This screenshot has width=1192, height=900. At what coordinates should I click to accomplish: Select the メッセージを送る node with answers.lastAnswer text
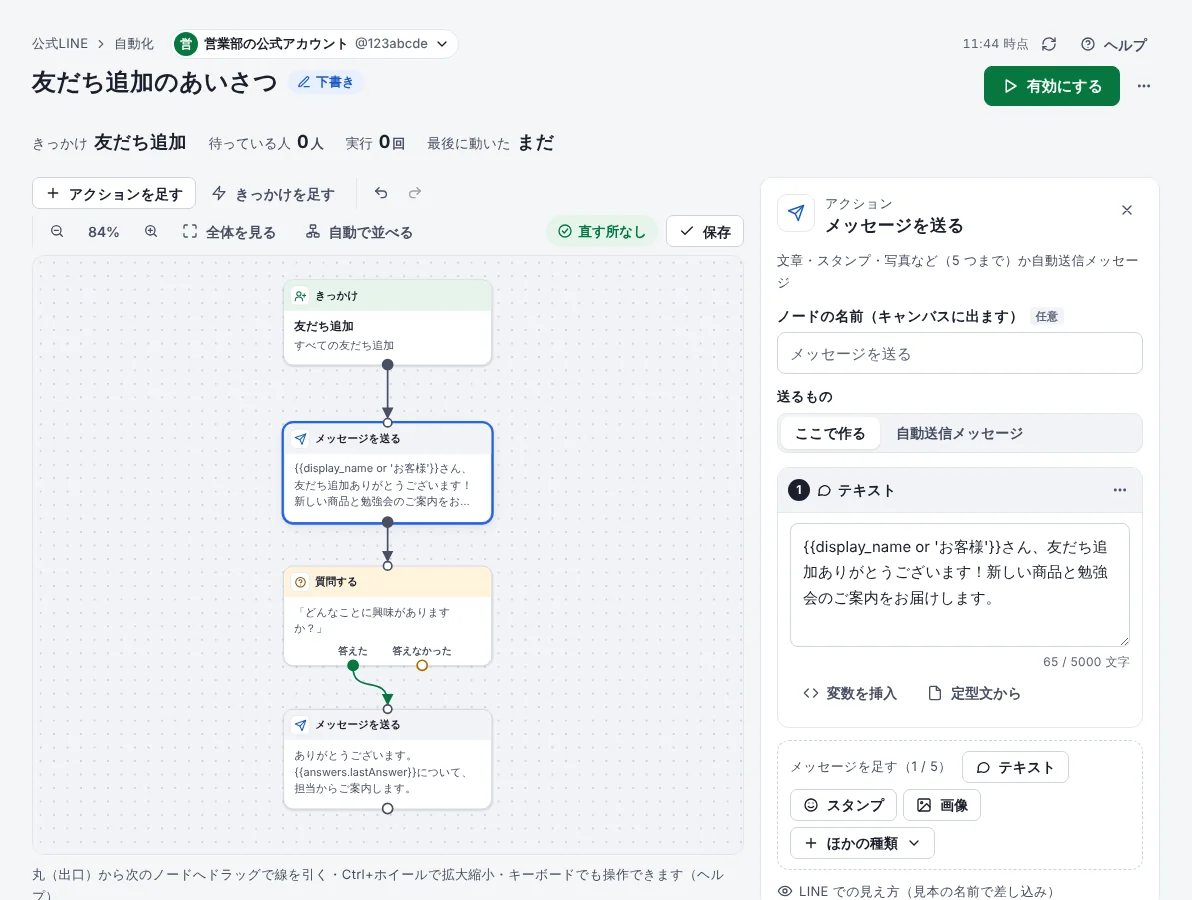click(388, 759)
